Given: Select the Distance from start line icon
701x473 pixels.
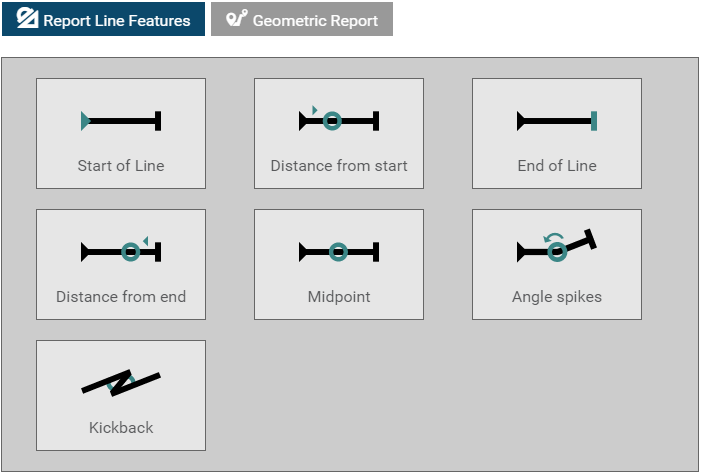Looking at the screenshot, I should [338, 120].
